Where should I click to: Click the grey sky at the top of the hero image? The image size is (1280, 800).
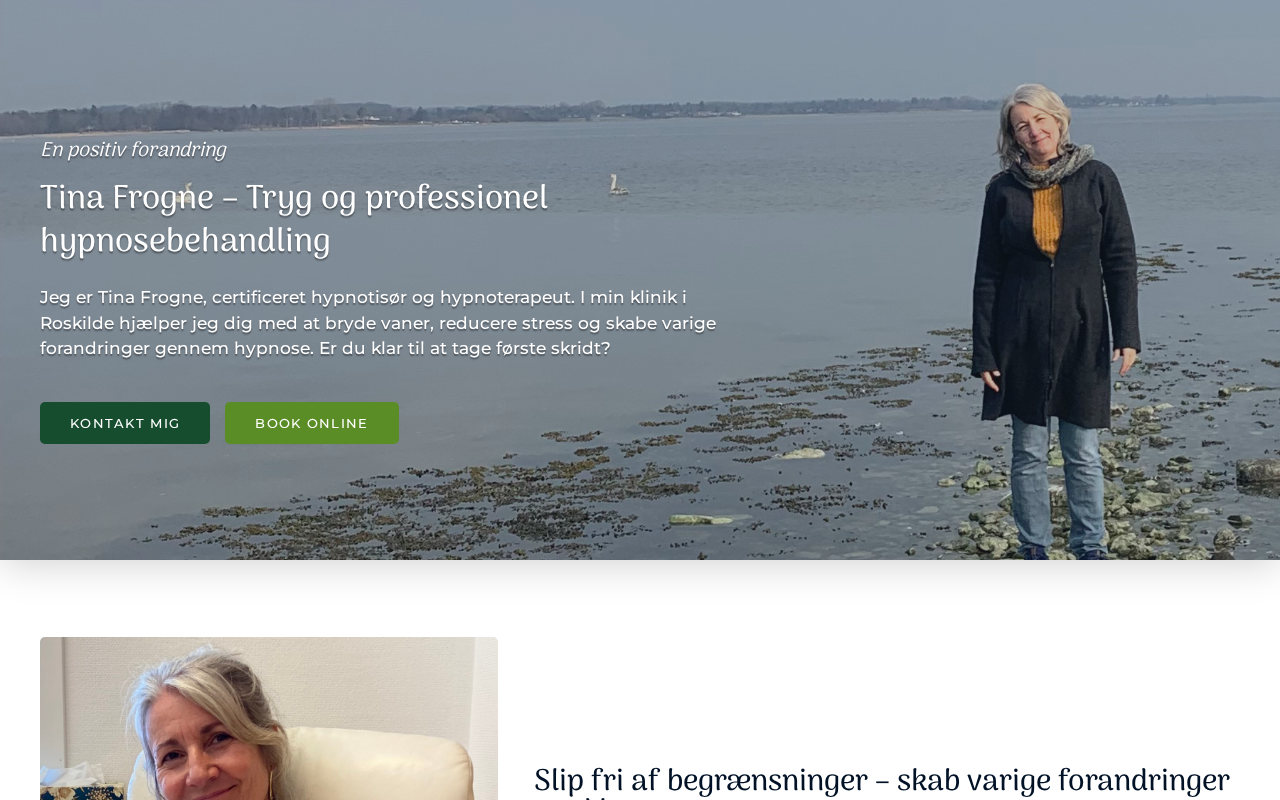640,45
